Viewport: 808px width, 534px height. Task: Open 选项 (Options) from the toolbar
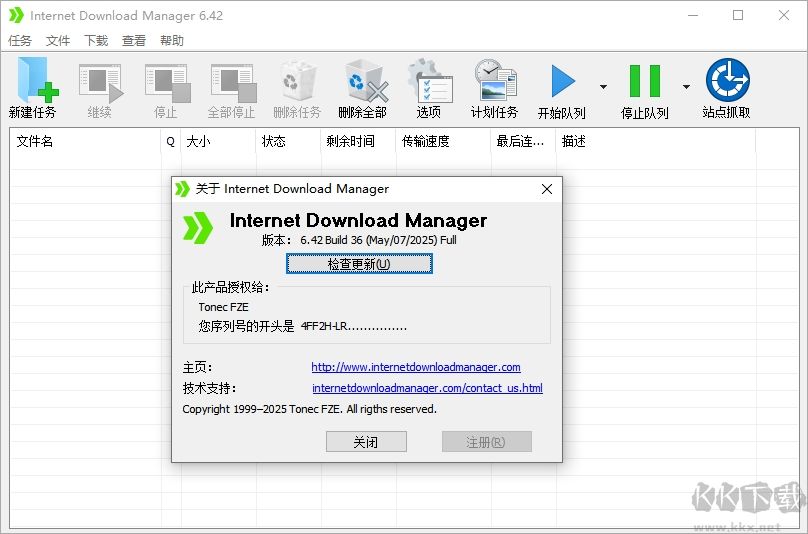point(429,82)
